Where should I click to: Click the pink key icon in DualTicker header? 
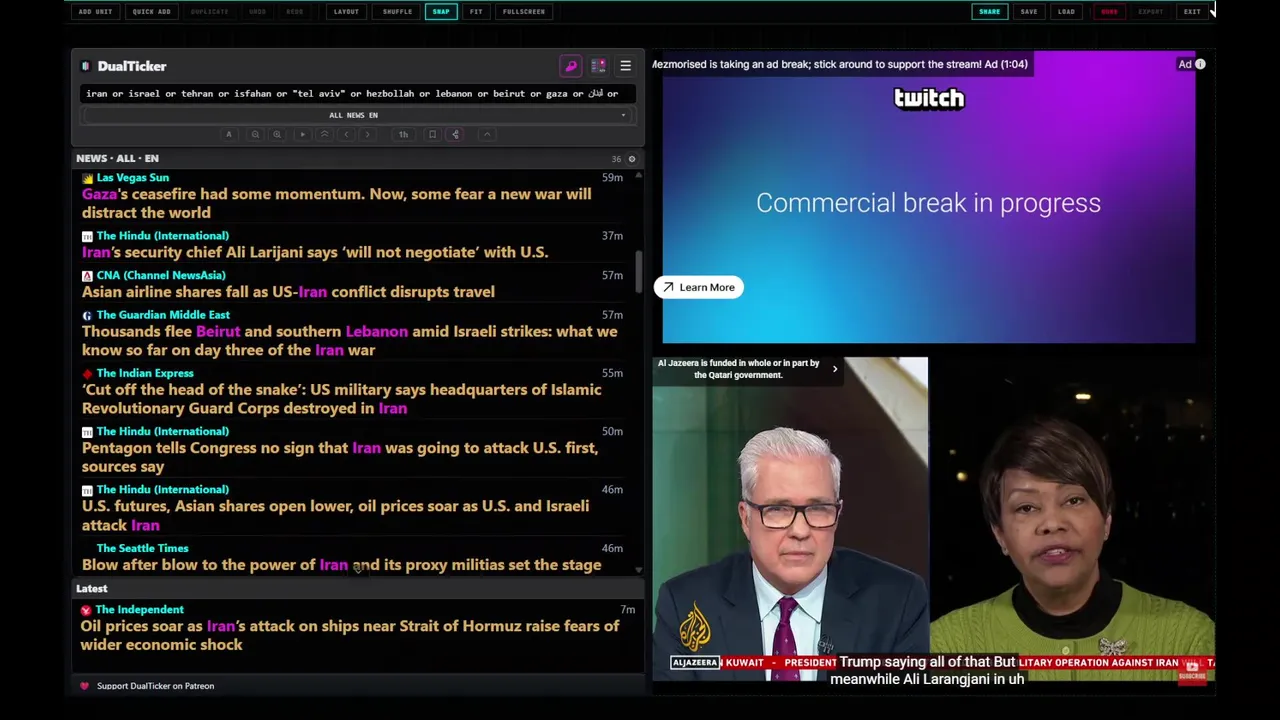point(571,66)
